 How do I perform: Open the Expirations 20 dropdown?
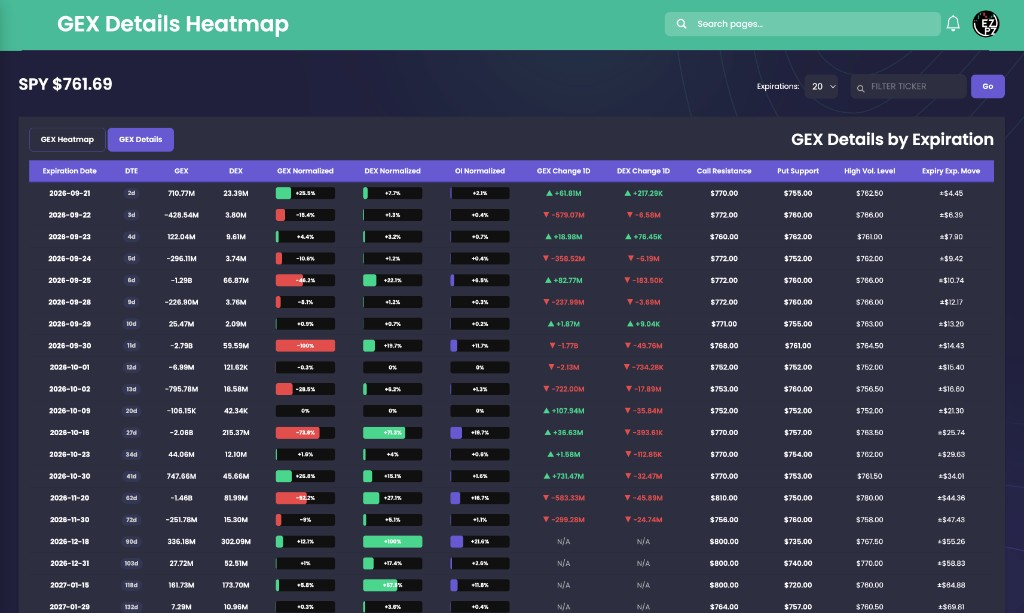point(821,86)
